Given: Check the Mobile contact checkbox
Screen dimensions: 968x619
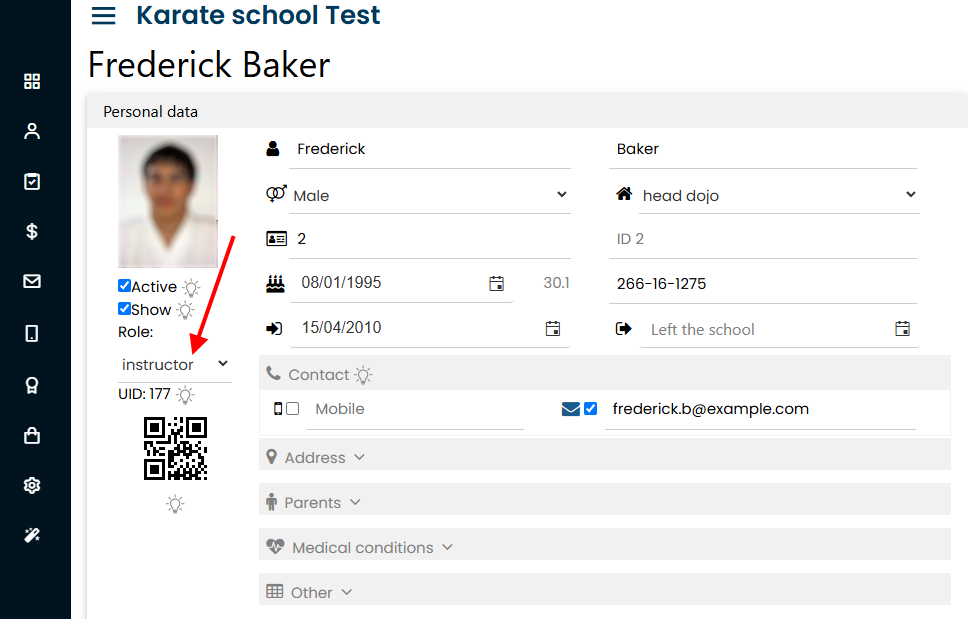Looking at the screenshot, I should click(293, 409).
